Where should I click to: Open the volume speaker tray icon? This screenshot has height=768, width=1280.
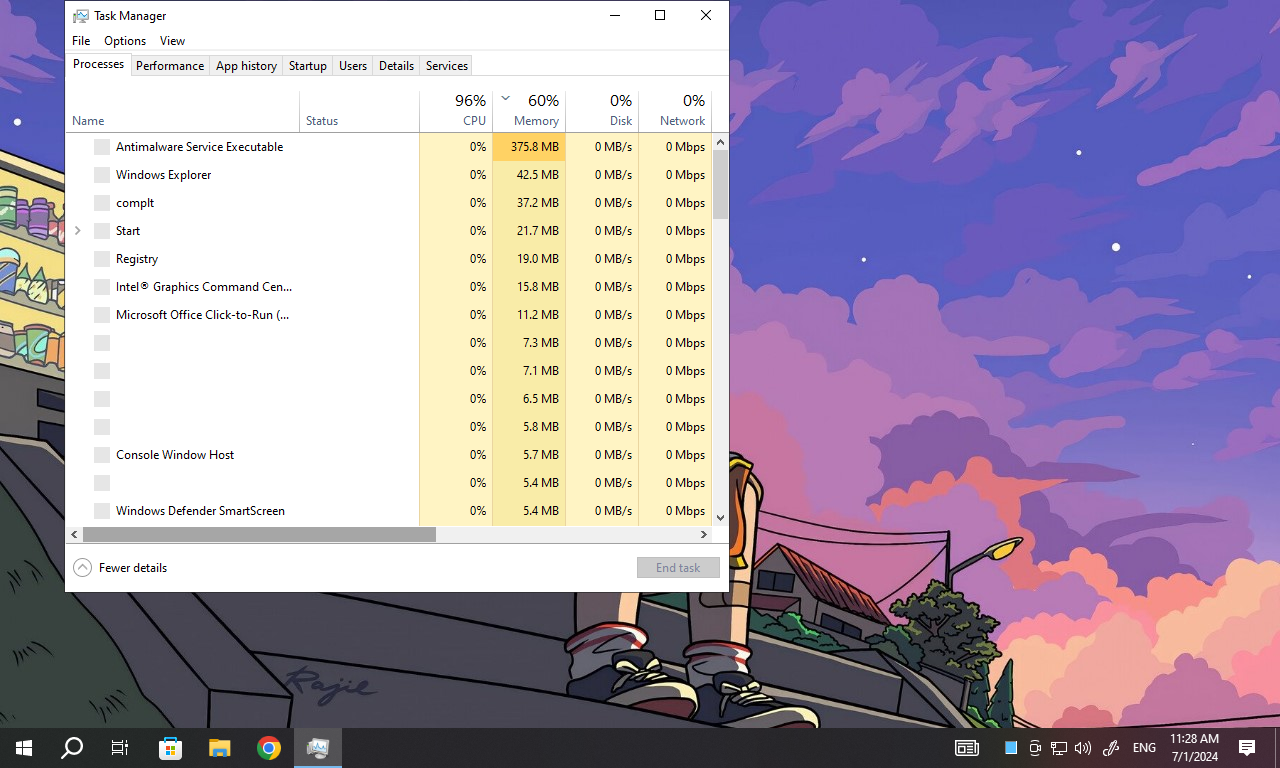(x=1083, y=748)
